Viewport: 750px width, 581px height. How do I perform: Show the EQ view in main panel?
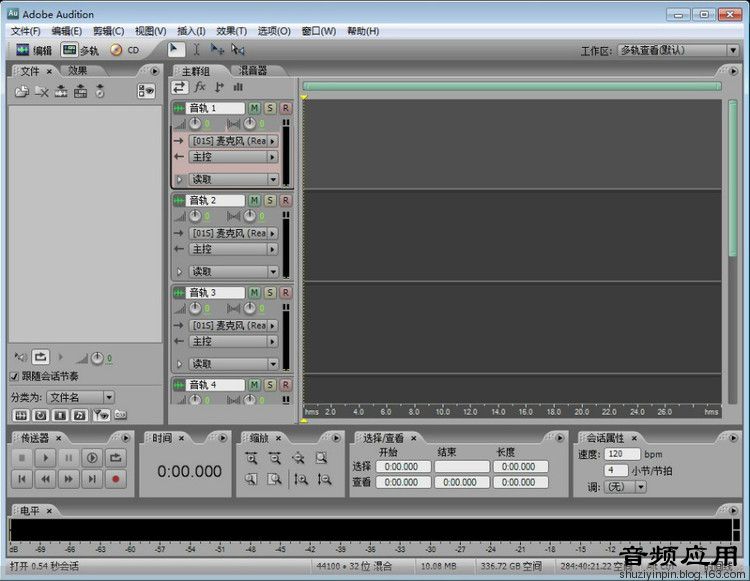click(x=238, y=87)
